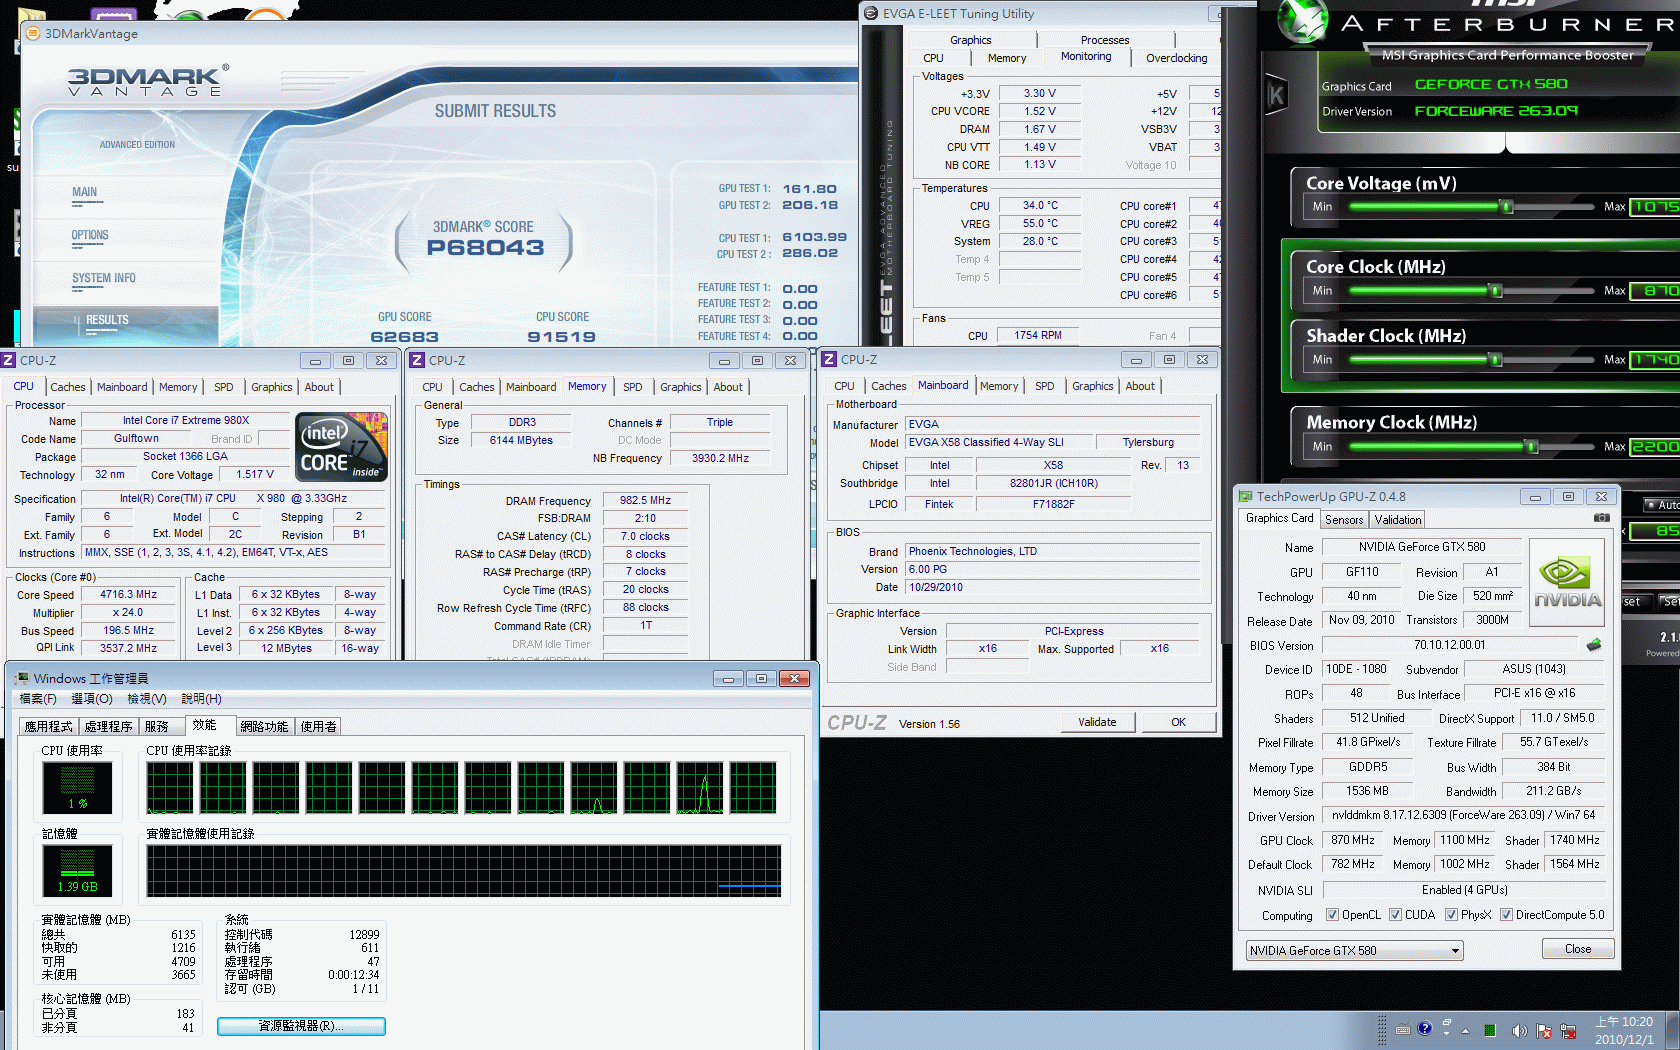1680x1050 pixels.
Task: Click the Graphics Card tab in GPU-Z
Action: 1279,518
